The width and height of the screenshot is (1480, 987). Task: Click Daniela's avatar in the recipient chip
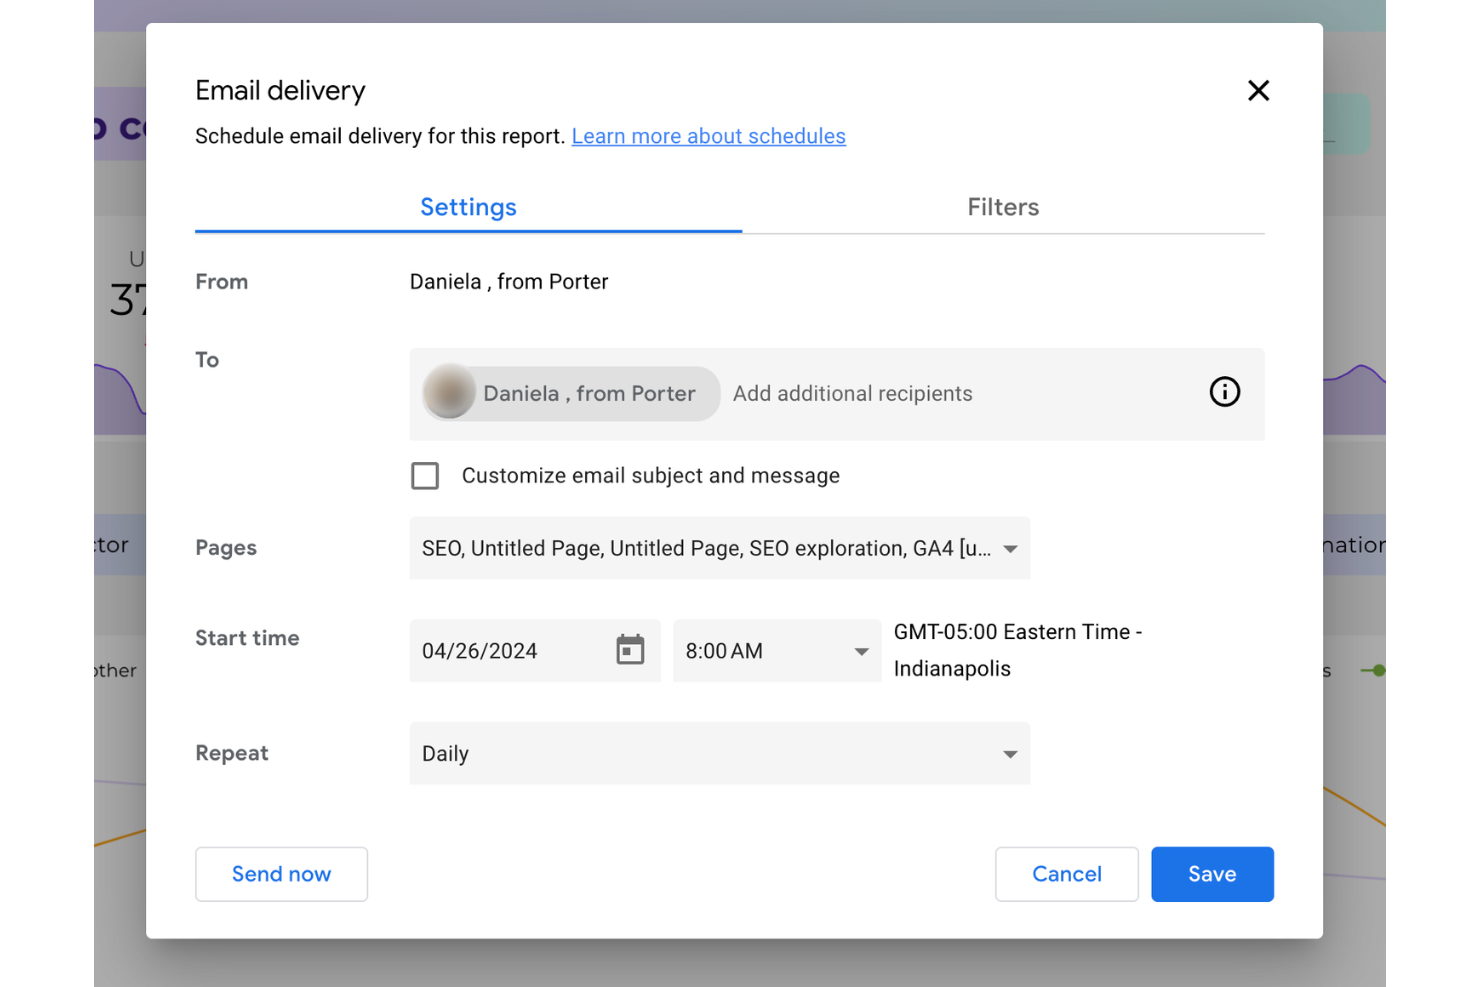[448, 393]
